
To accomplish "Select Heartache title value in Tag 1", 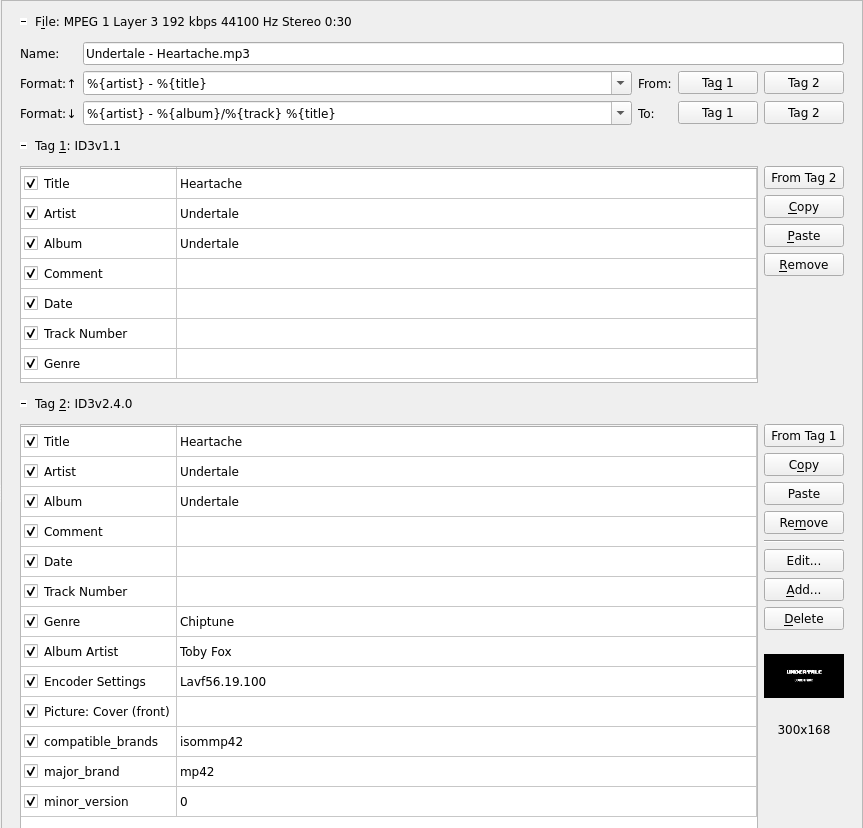I will coord(466,183).
